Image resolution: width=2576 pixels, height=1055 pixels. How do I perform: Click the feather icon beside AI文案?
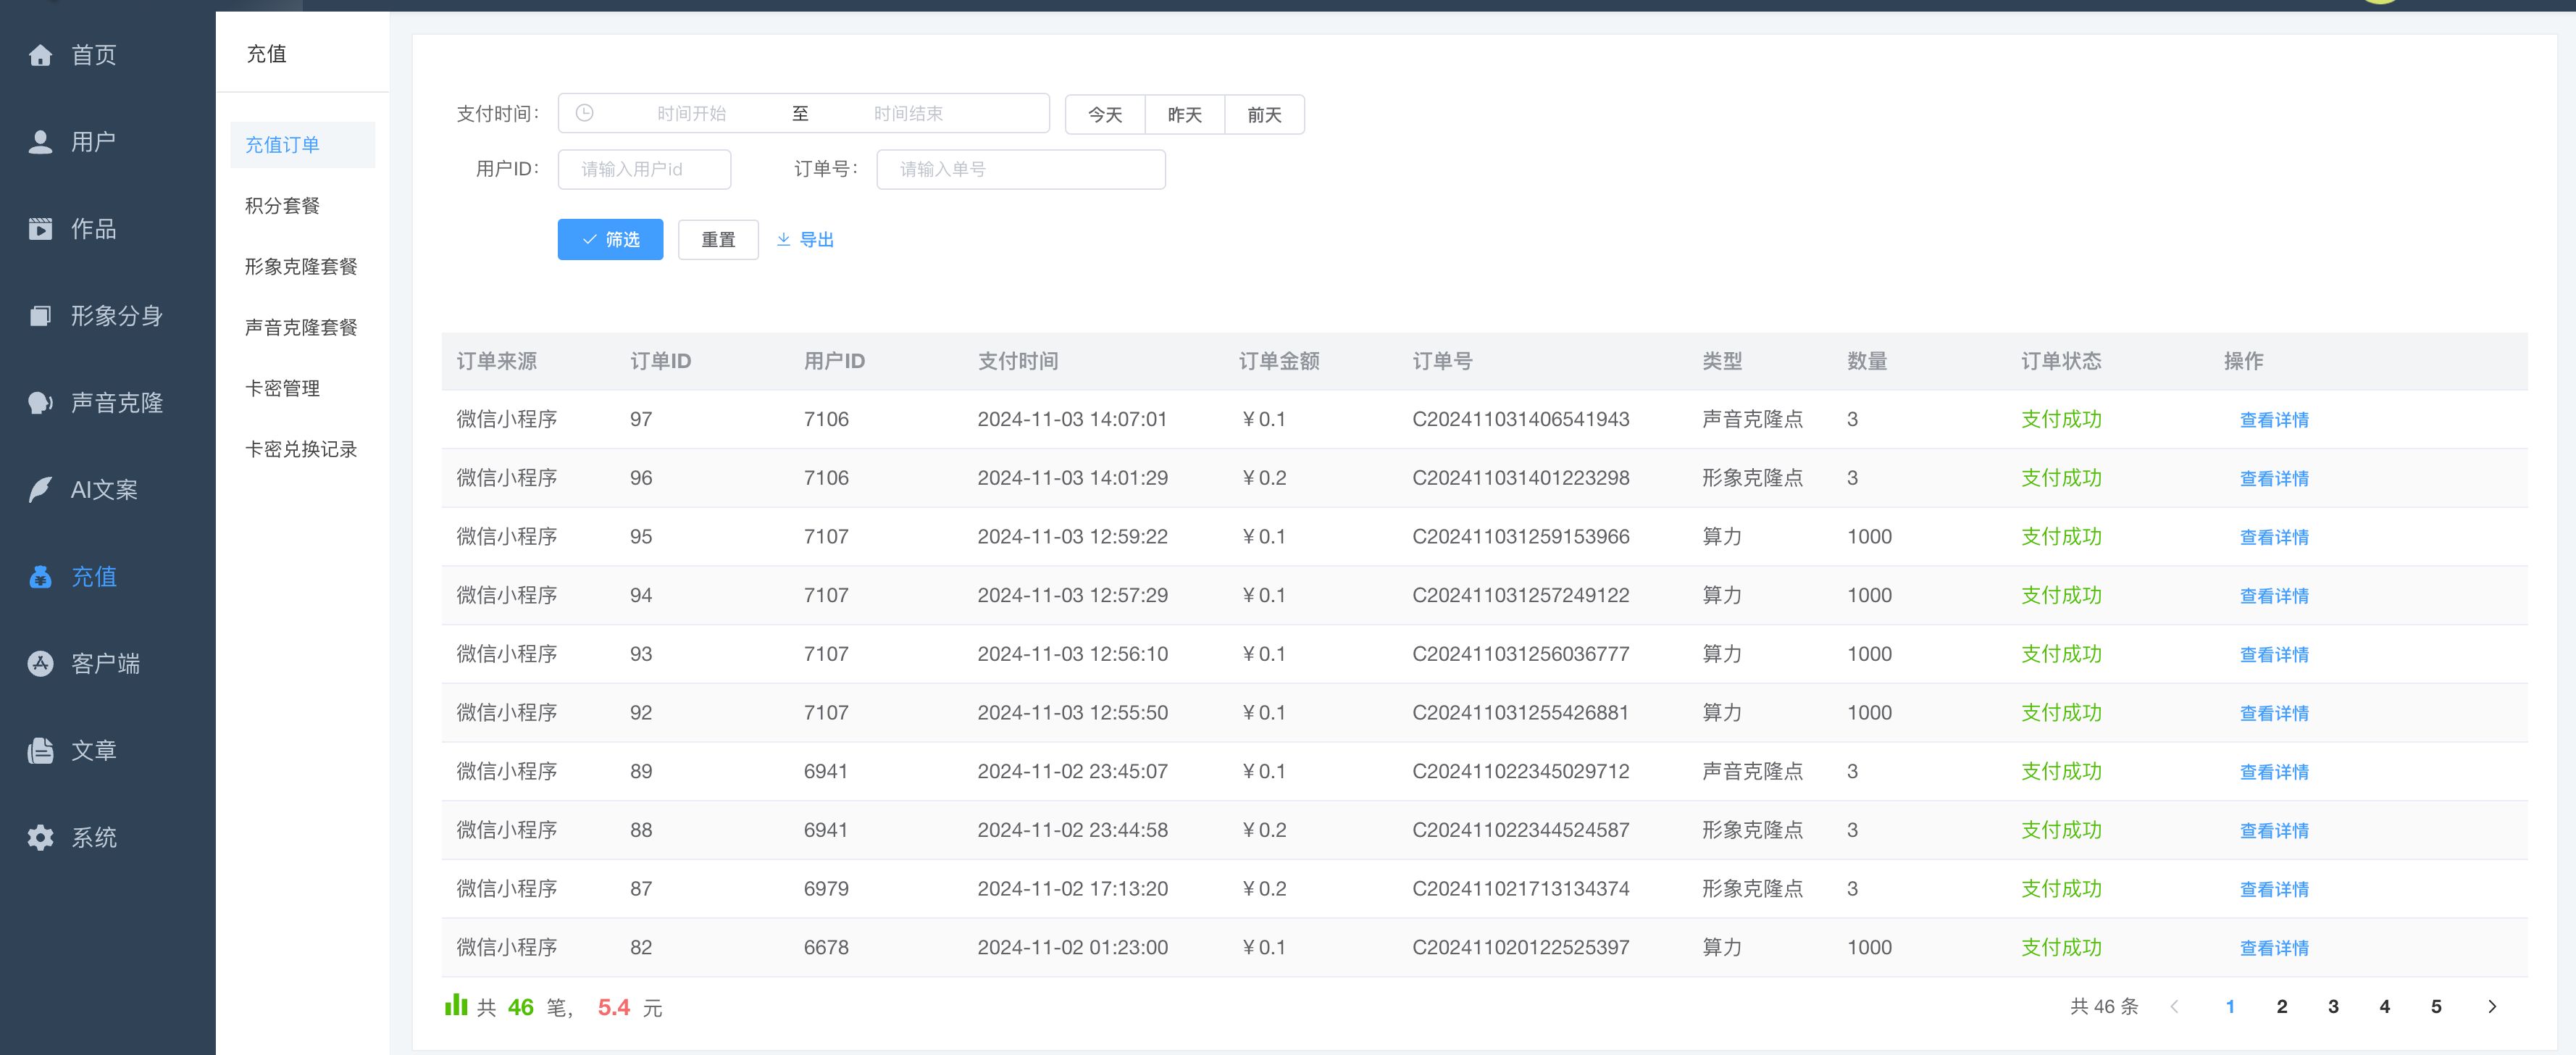40,490
